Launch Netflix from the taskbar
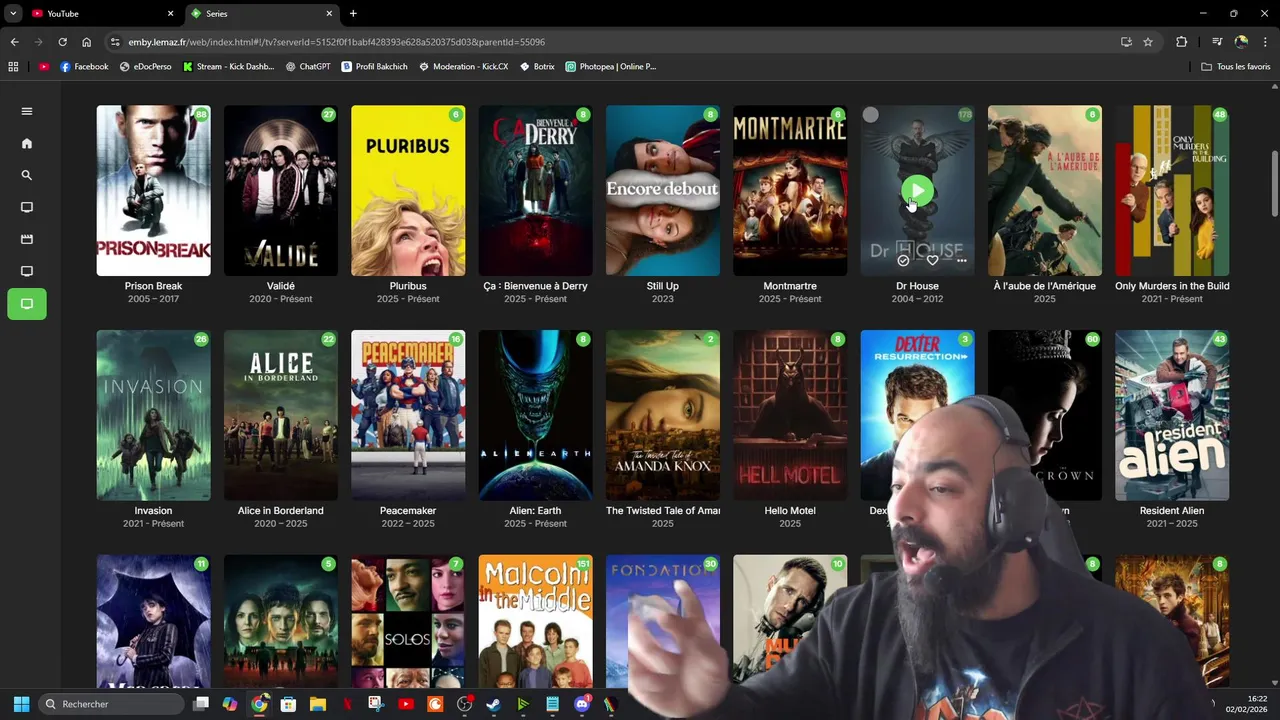The height and width of the screenshot is (720, 1280). point(347,704)
